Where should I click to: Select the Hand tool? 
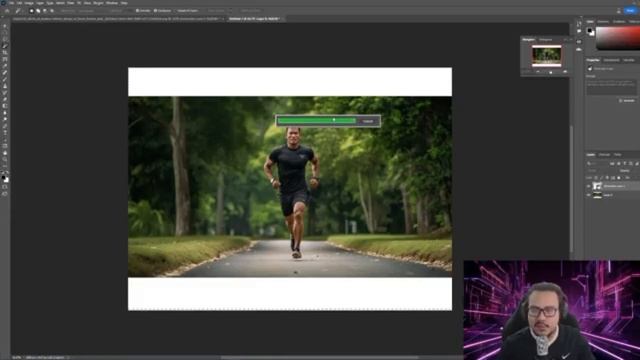coord(5,153)
